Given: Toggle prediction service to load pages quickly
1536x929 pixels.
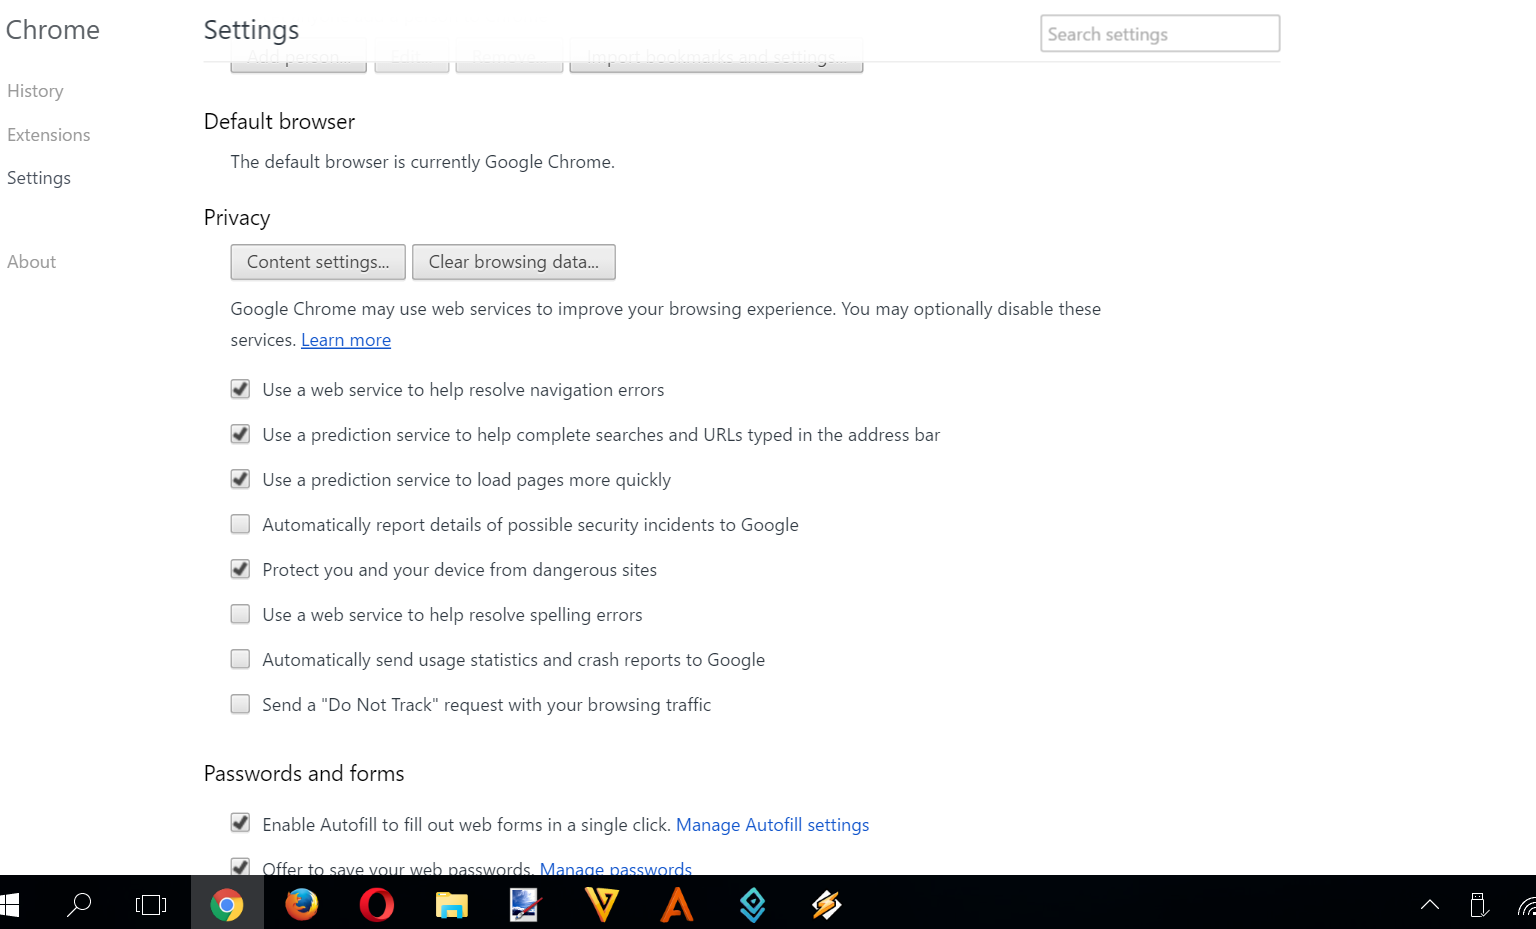Looking at the screenshot, I should point(240,479).
